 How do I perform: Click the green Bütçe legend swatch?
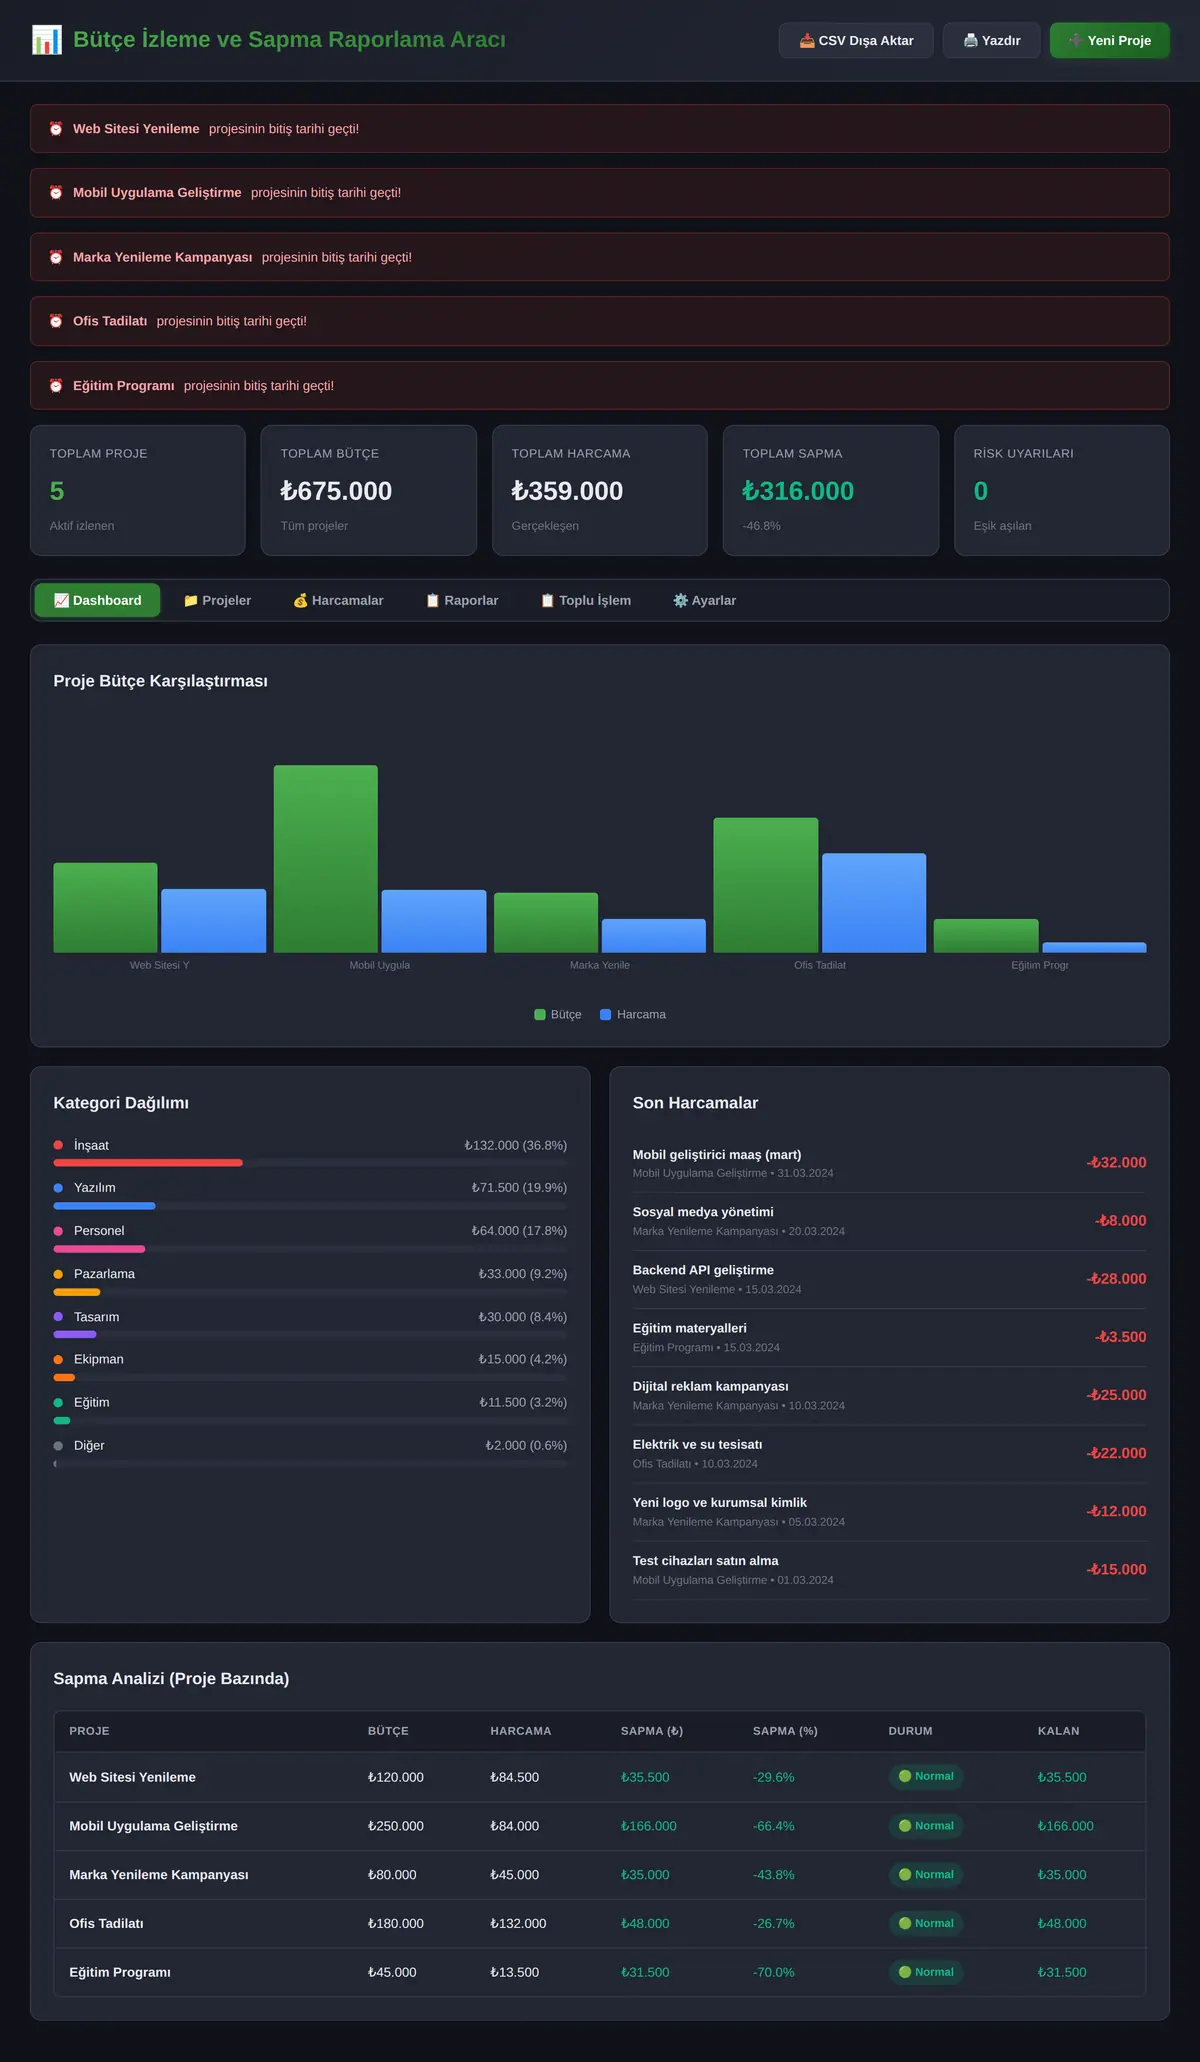pos(540,1015)
